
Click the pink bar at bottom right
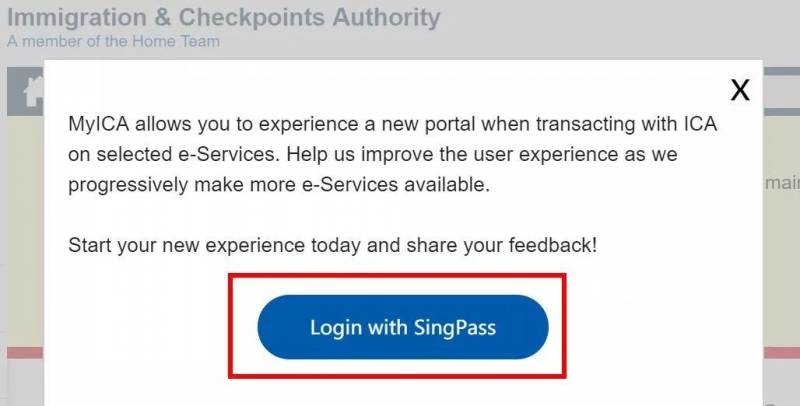click(781, 353)
